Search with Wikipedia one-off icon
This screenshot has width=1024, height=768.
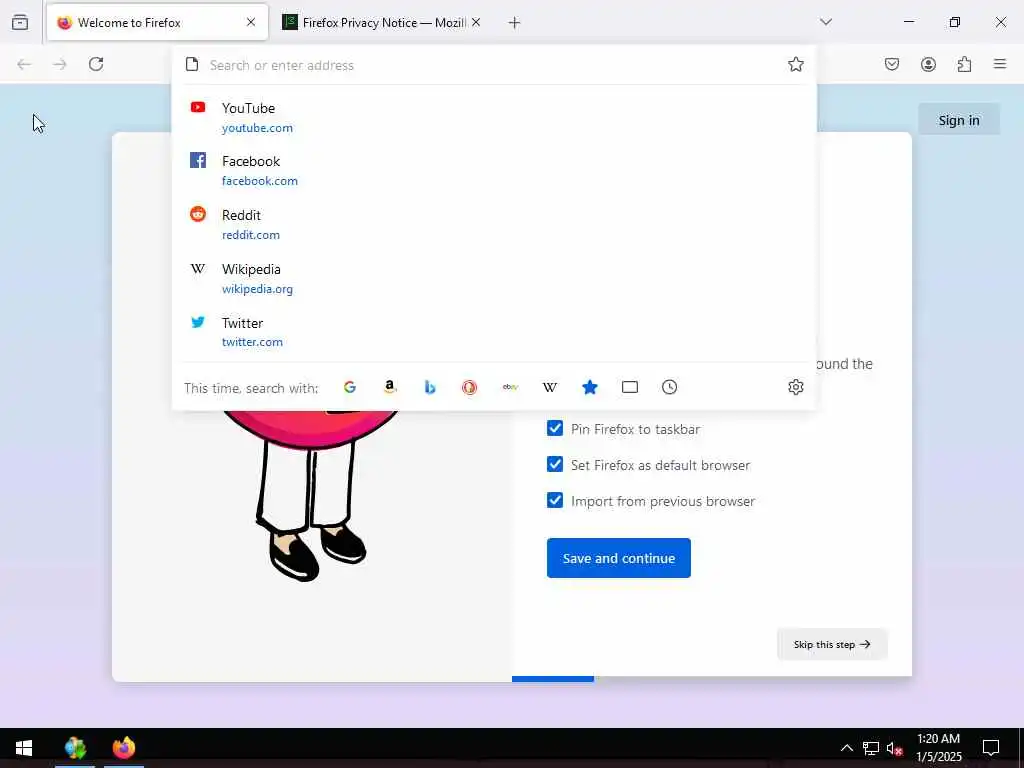click(550, 387)
